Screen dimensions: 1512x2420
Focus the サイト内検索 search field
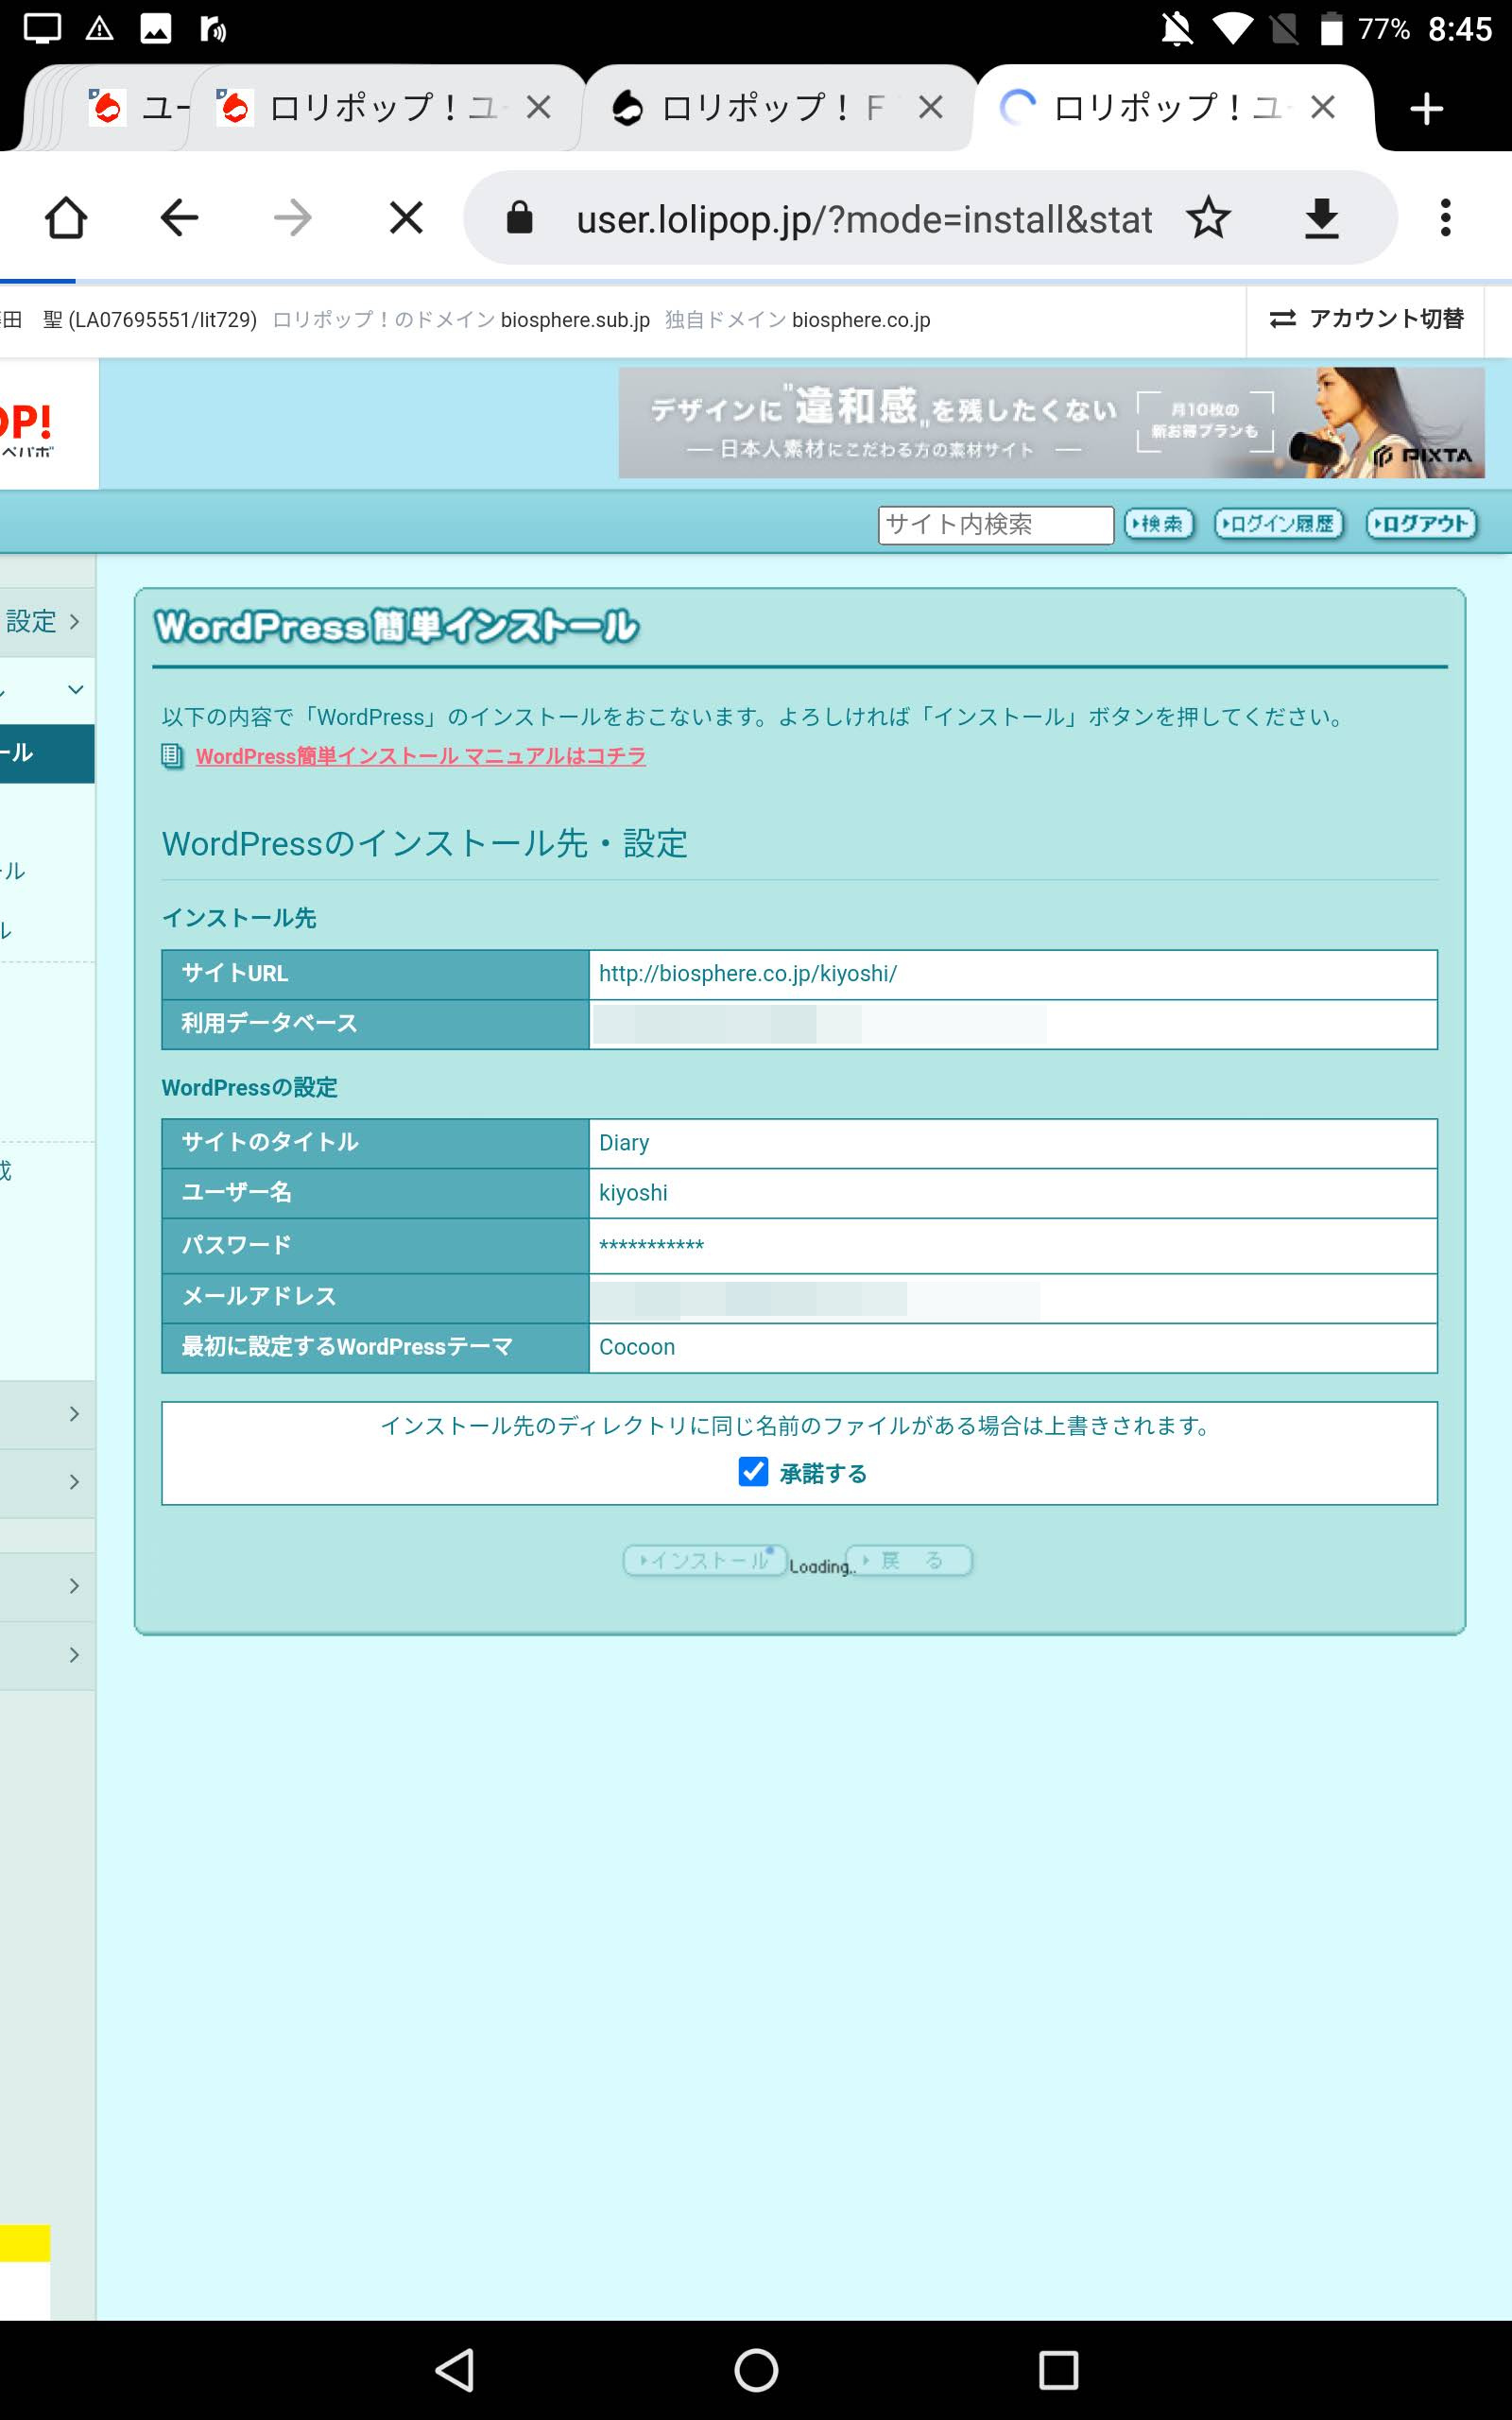click(995, 524)
